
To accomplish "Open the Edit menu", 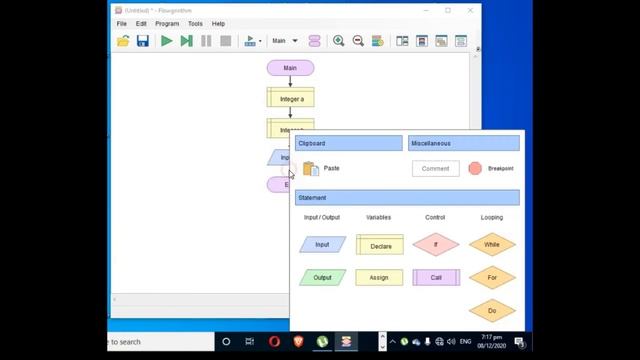I will (x=141, y=24).
